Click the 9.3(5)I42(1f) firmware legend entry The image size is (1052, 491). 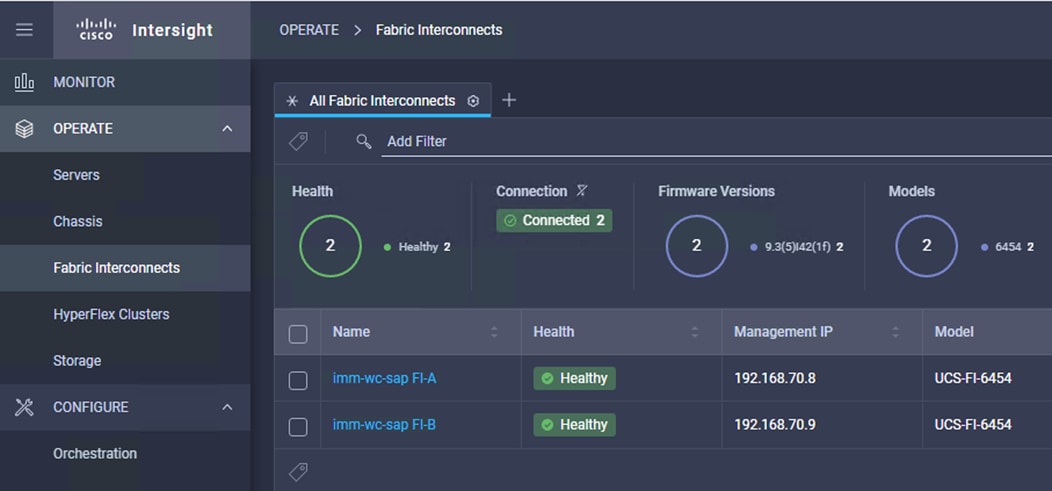coord(797,247)
